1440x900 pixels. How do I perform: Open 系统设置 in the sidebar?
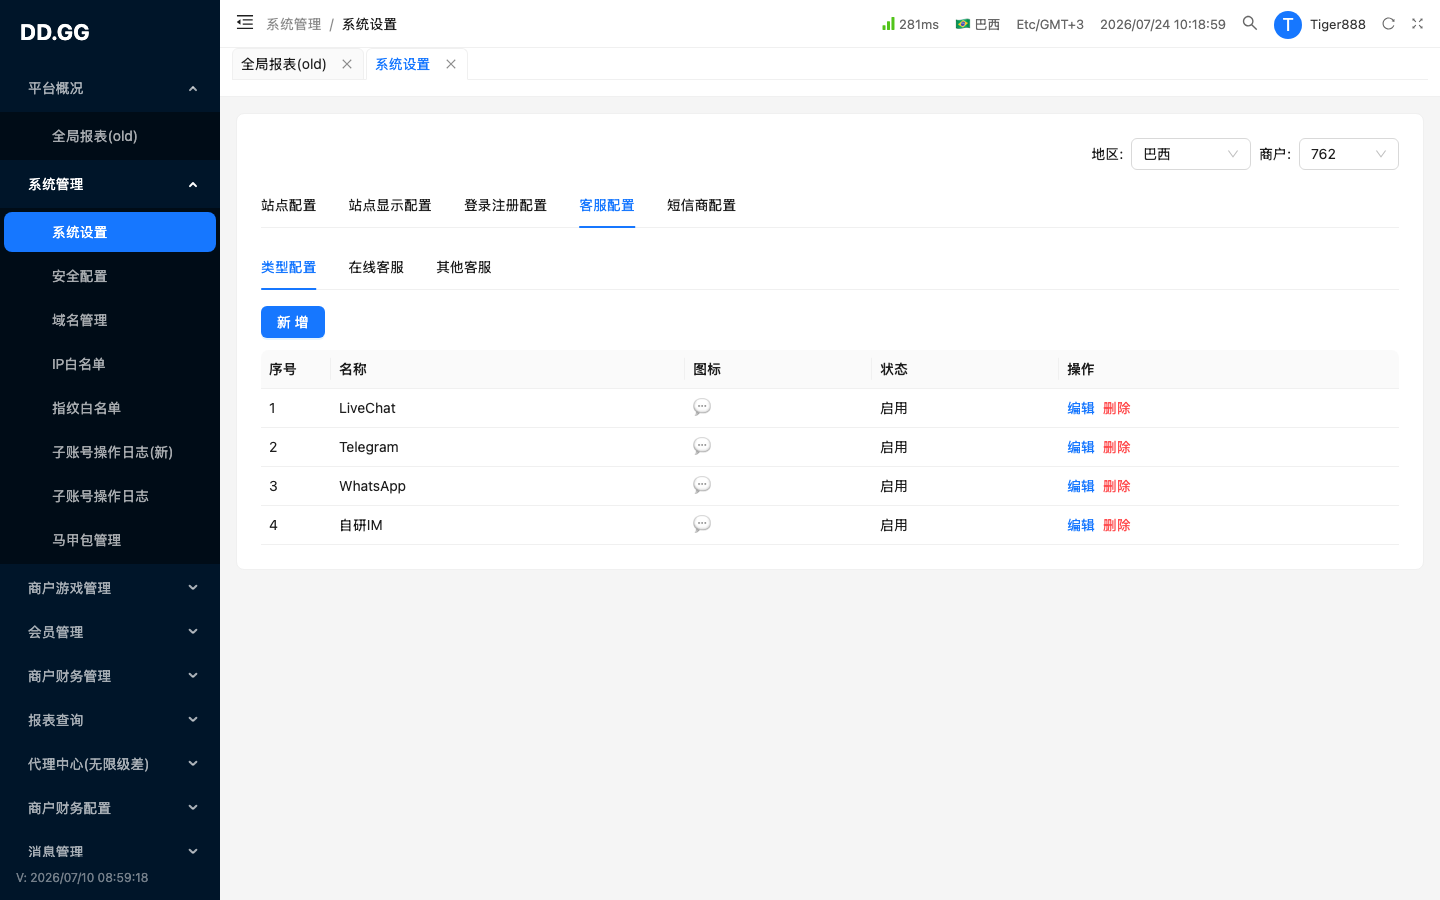click(110, 232)
